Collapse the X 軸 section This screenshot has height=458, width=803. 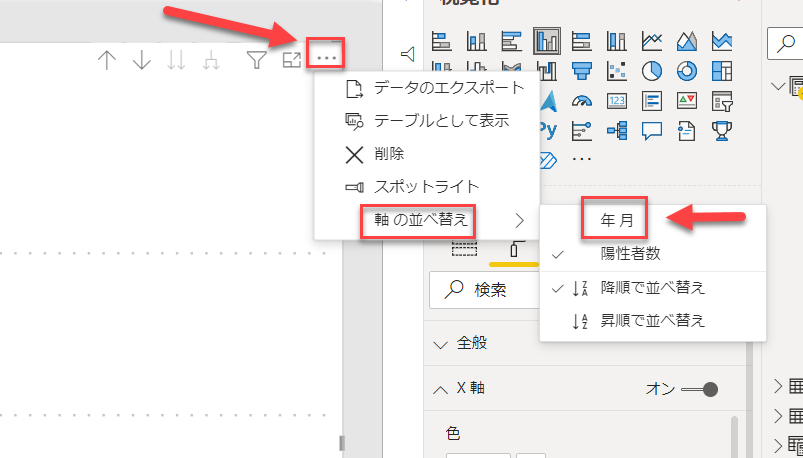440,389
